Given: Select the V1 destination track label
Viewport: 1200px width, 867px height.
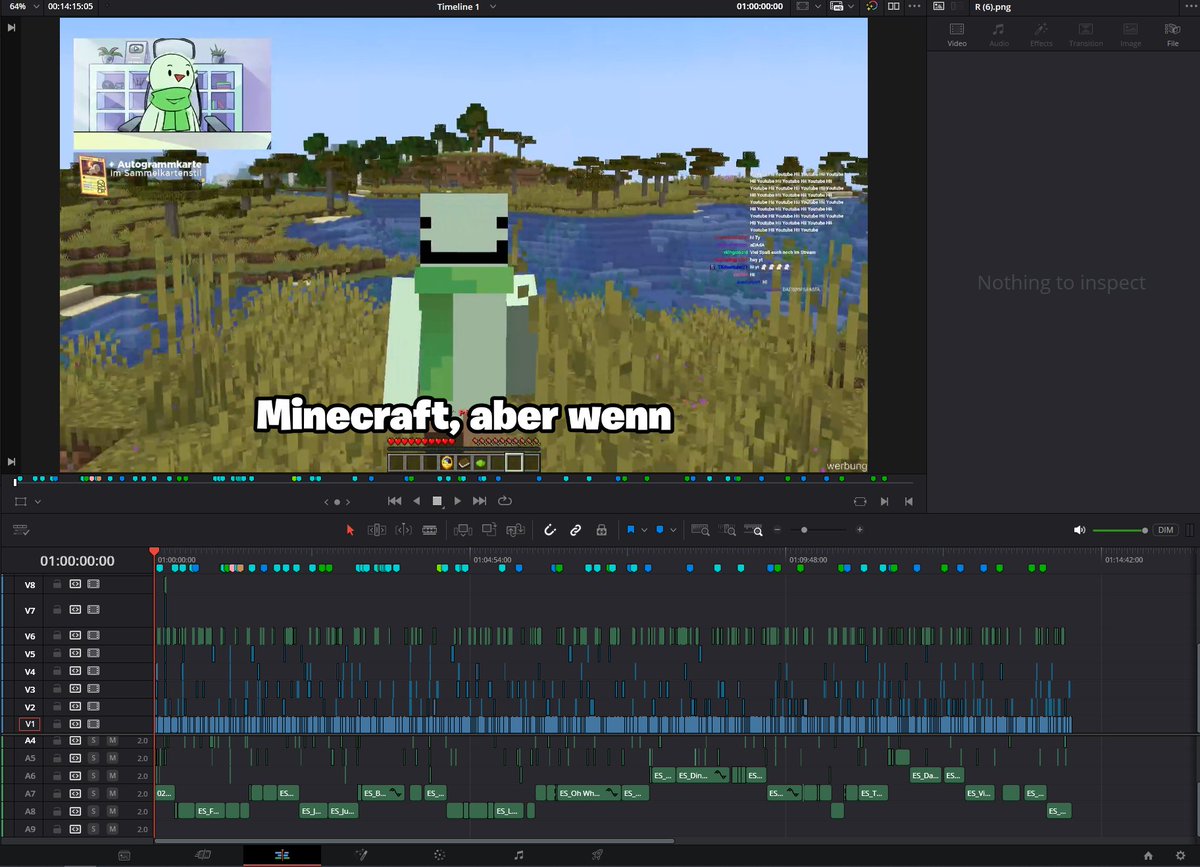Looking at the screenshot, I should (x=30, y=724).
